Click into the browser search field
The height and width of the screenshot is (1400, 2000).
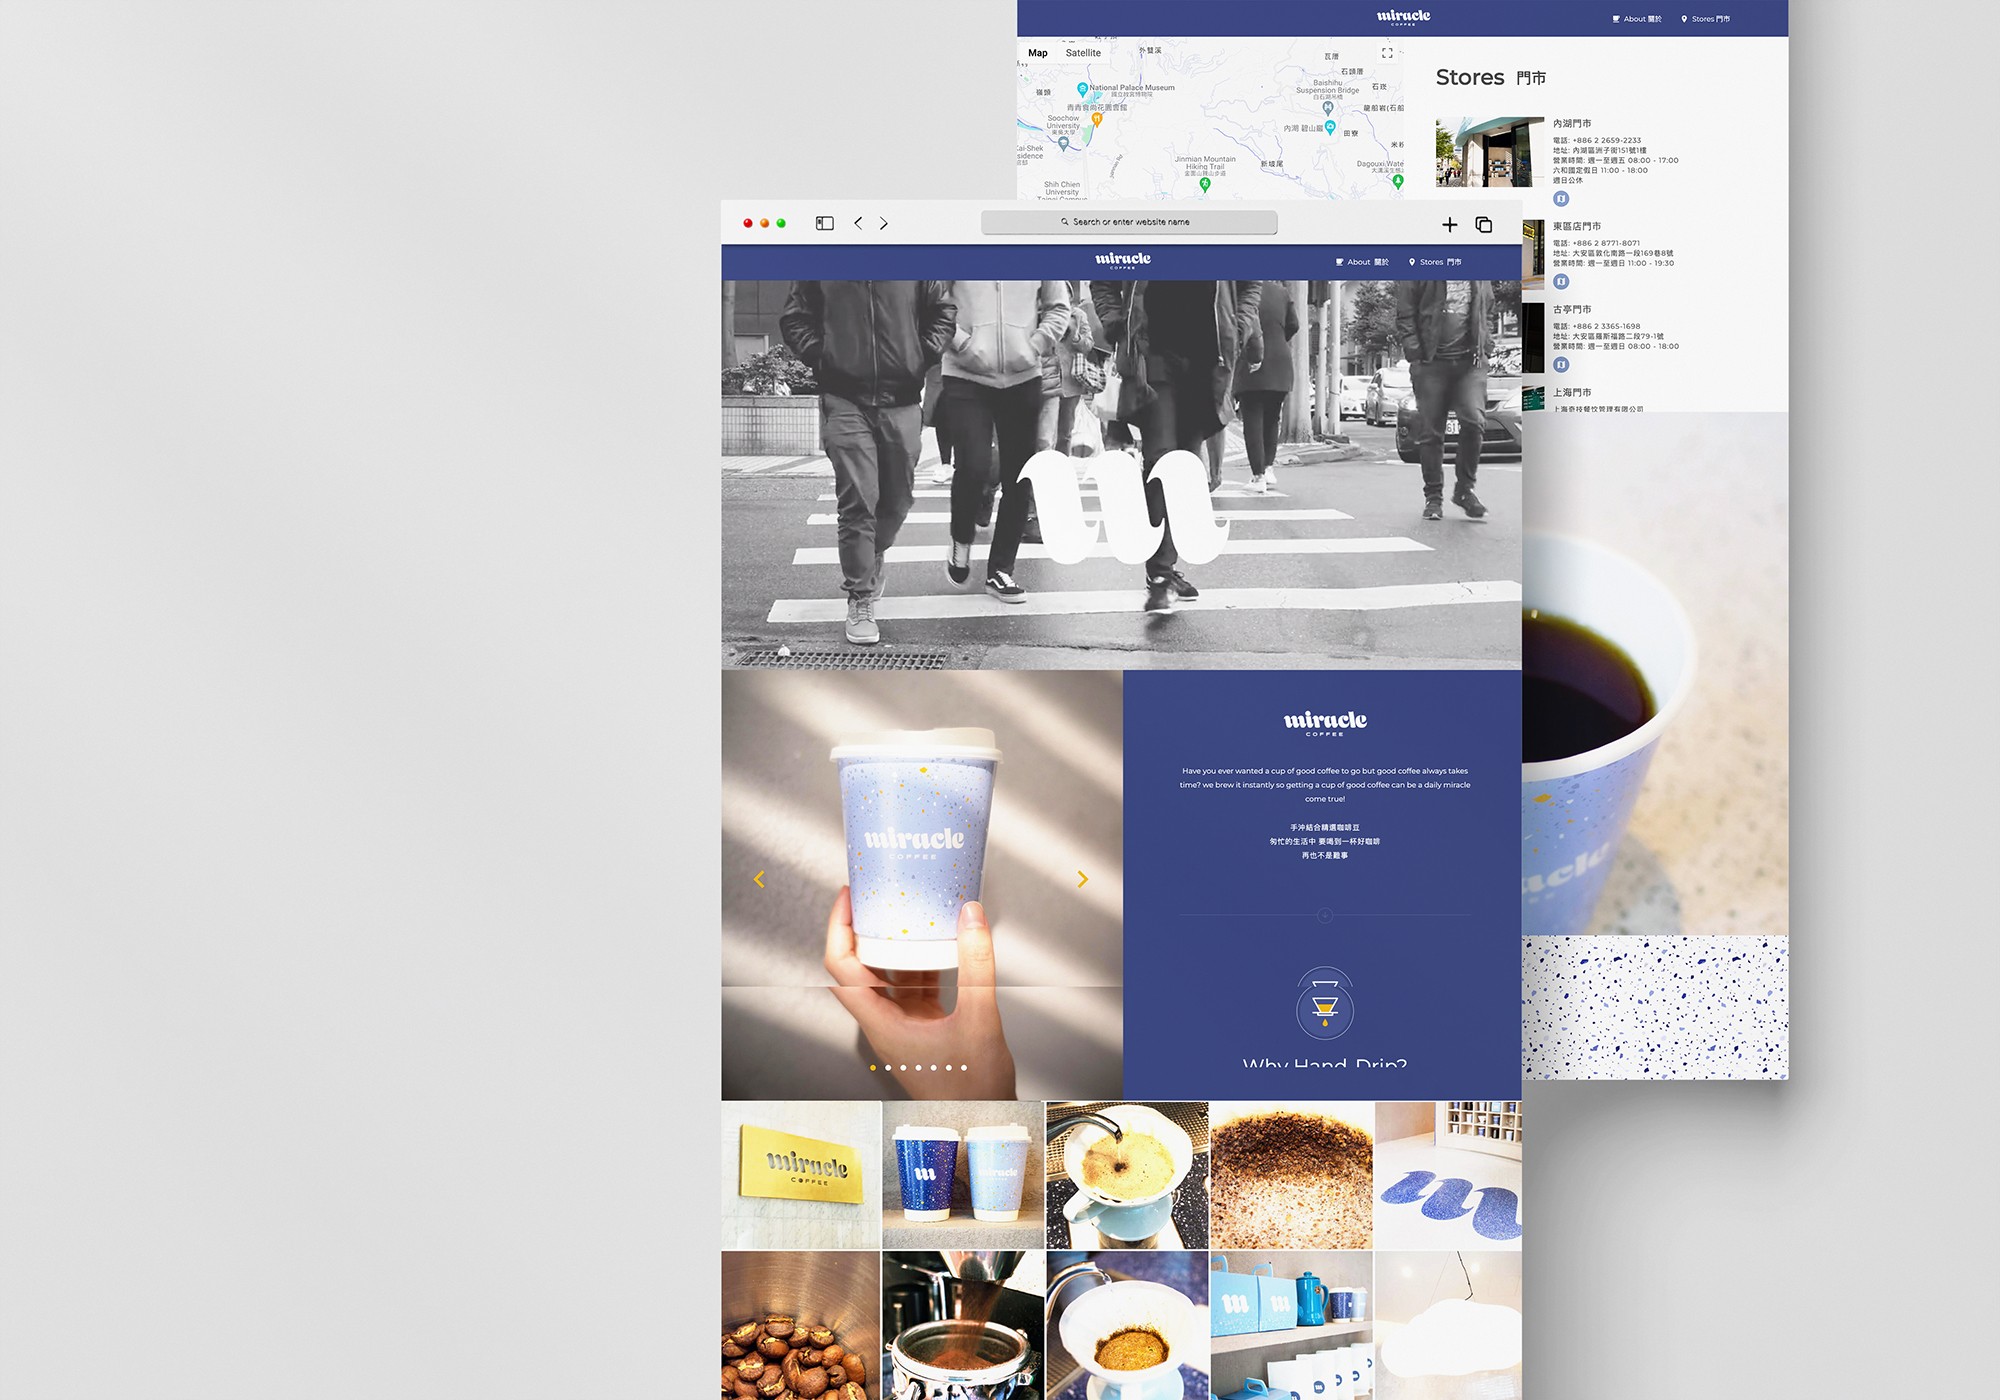point(1127,222)
